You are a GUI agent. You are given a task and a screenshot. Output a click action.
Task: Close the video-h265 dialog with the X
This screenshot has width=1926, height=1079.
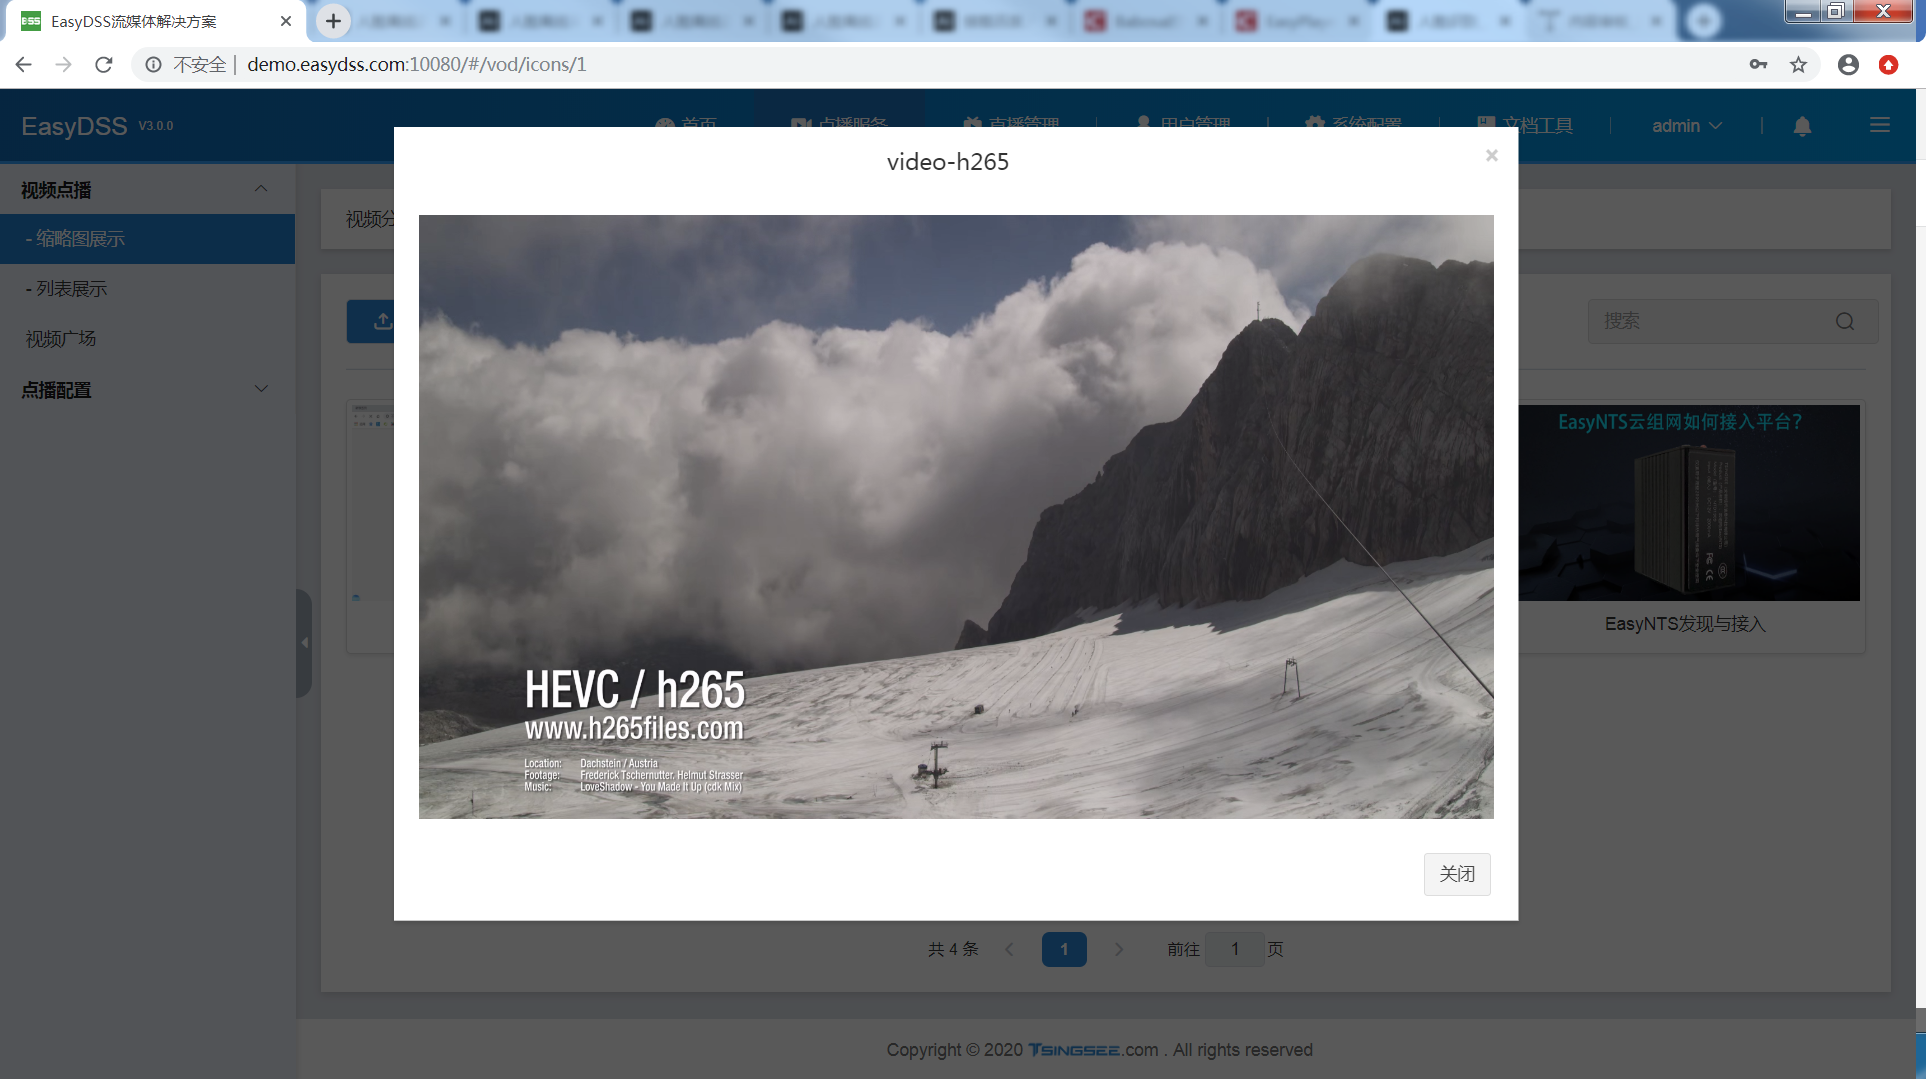coord(1491,155)
